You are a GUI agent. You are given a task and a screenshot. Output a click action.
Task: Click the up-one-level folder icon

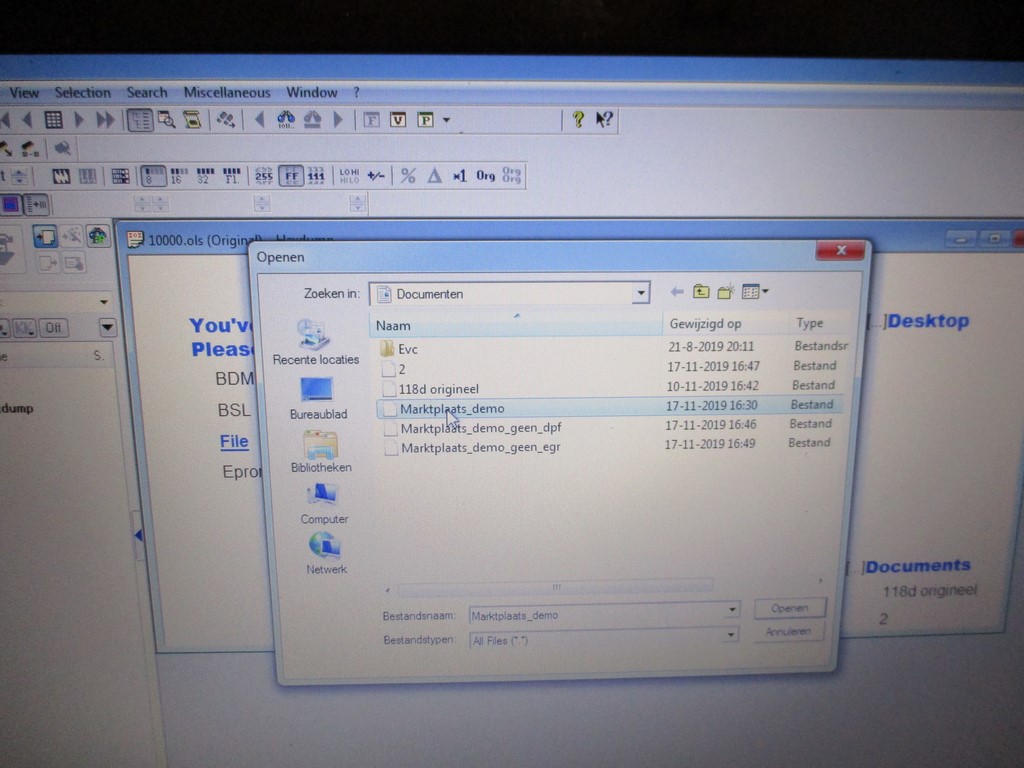click(702, 292)
